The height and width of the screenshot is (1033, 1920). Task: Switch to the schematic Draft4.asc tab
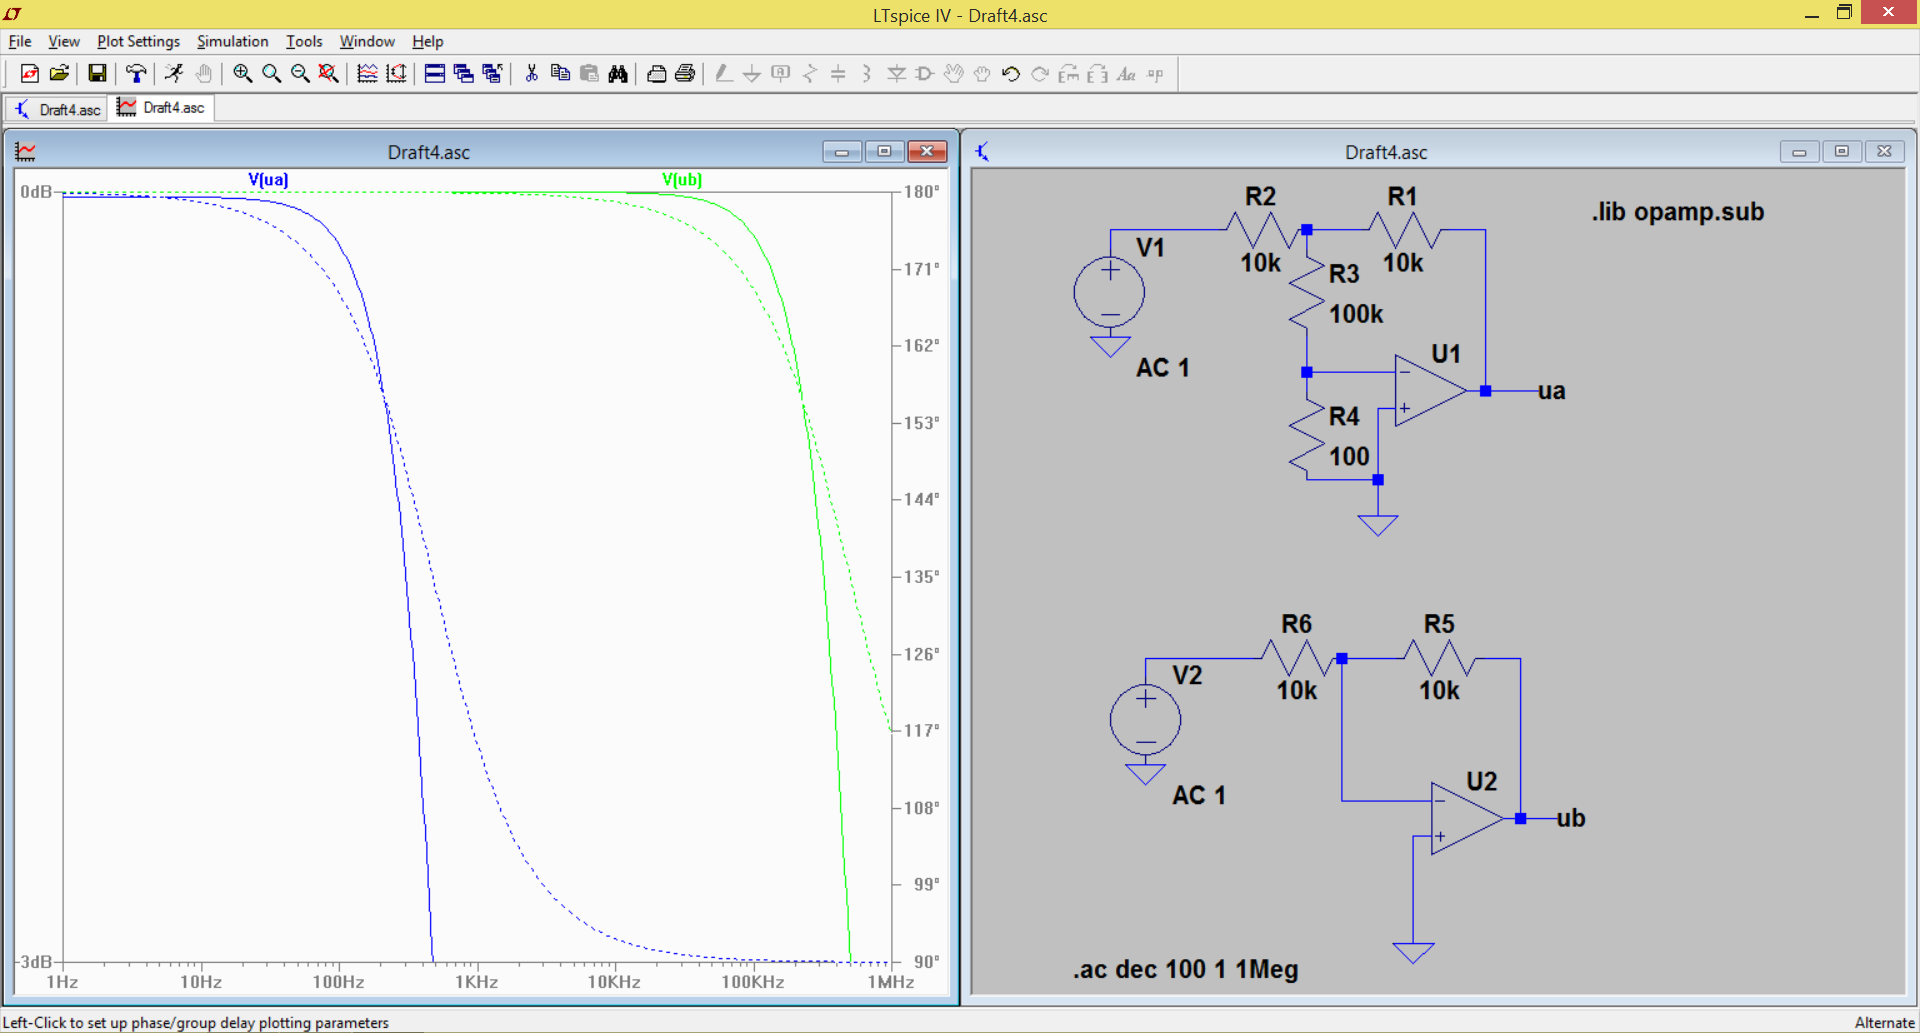coord(58,109)
